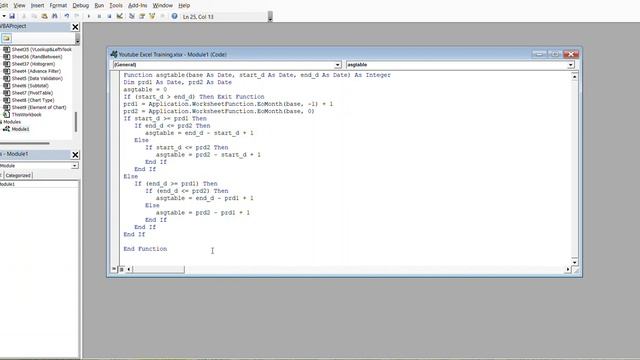This screenshot has width=640, height=360.
Task: Click the "asgtable = 0" code line
Action: 145,89
